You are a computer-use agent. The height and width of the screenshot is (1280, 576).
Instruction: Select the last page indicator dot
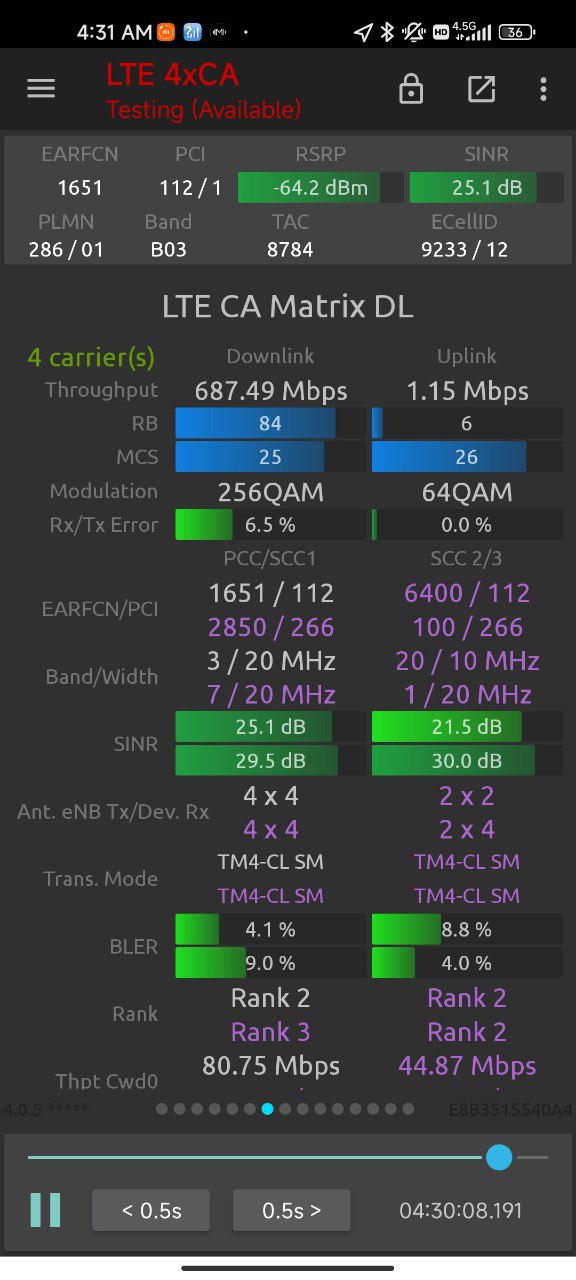coord(407,1109)
